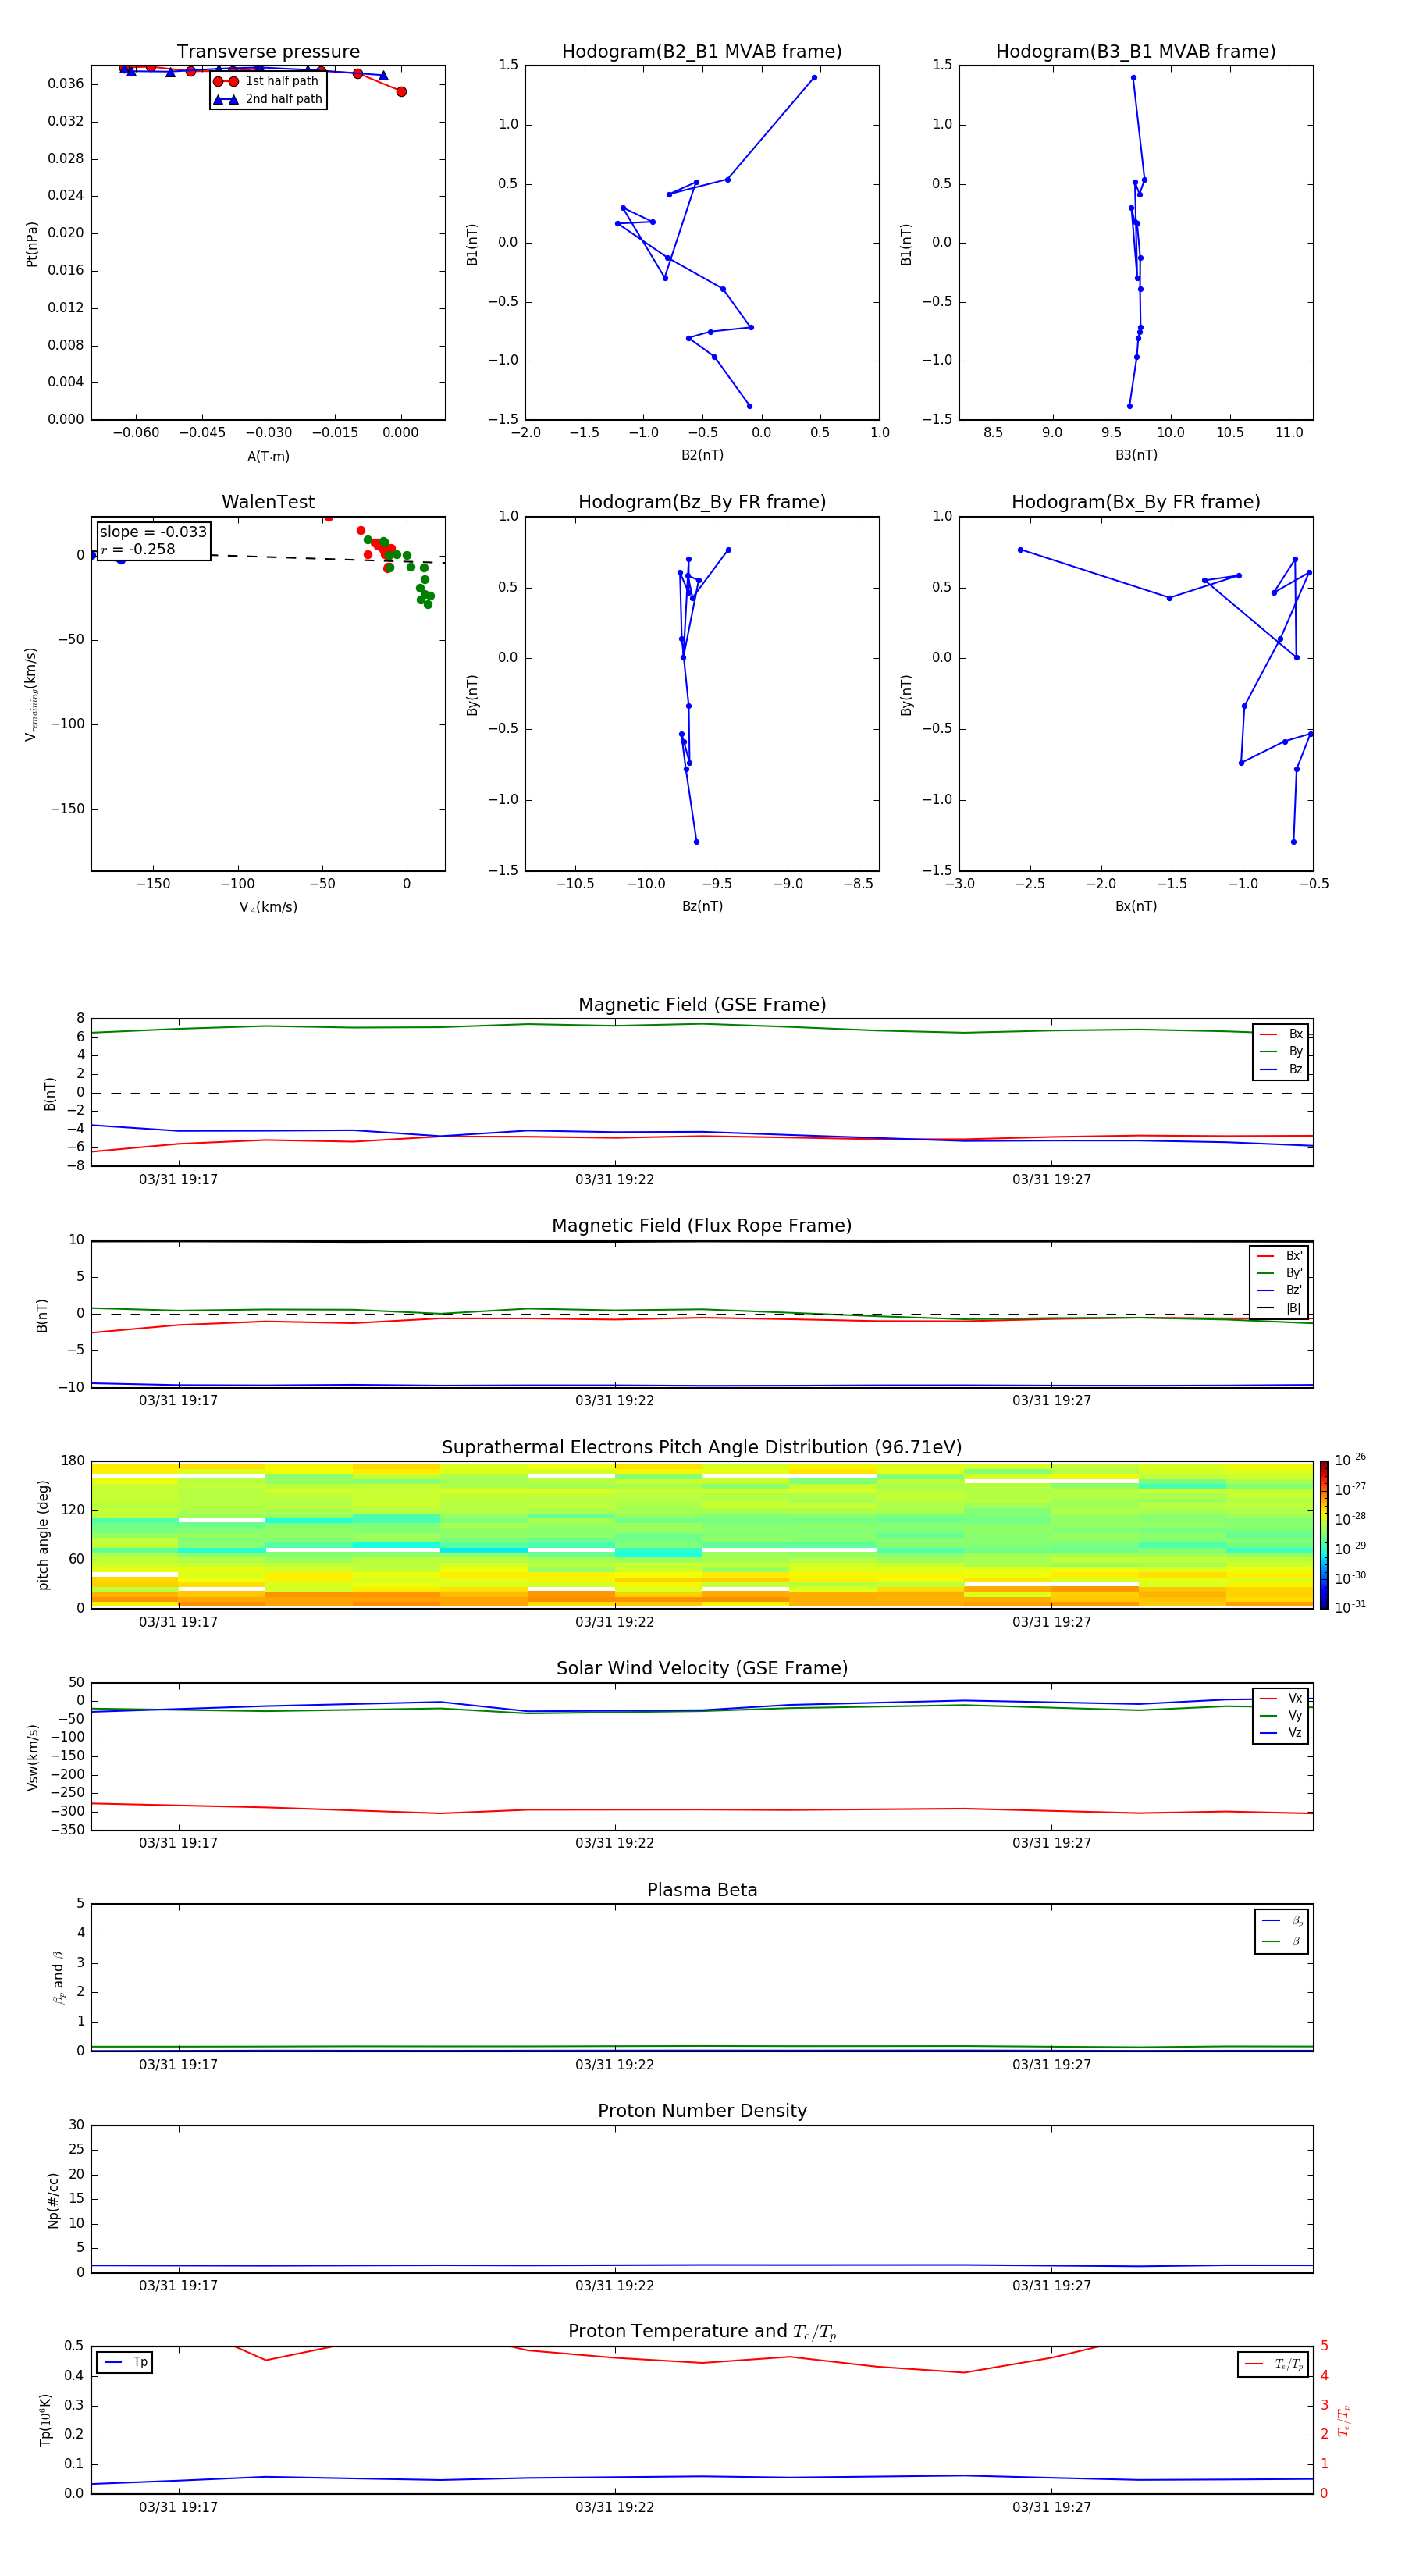Click the 10^-26 colorbar label
1405x2576 pixels.
pos(1350,1460)
